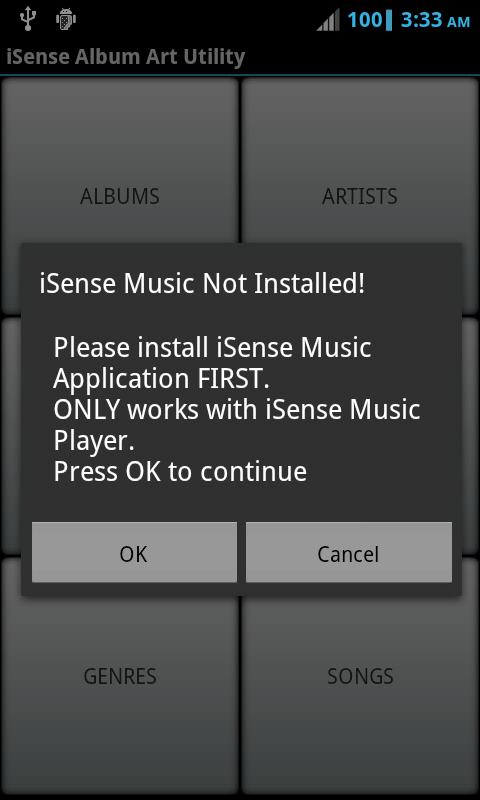The width and height of the screenshot is (480, 800).
Task: Tap the 'Application FIRST.' text line
Action: [161, 379]
